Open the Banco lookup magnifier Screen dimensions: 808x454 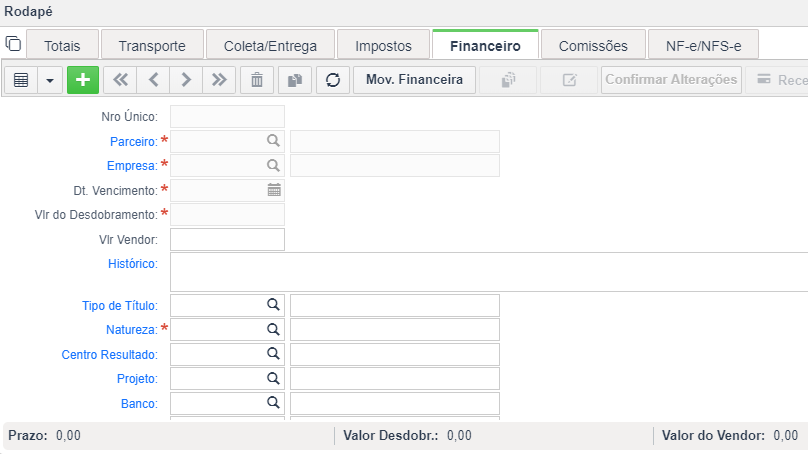click(273, 402)
